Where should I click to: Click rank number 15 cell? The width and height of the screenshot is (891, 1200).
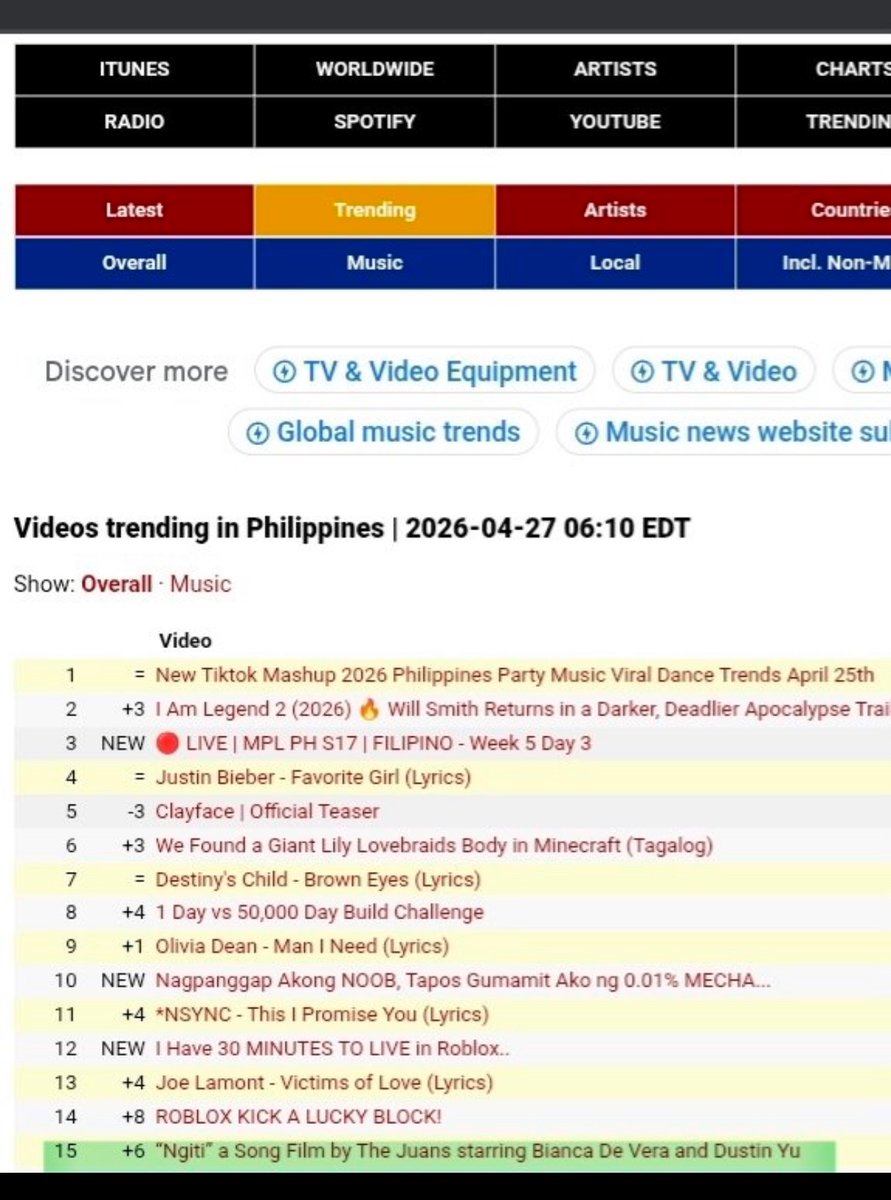point(66,1151)
